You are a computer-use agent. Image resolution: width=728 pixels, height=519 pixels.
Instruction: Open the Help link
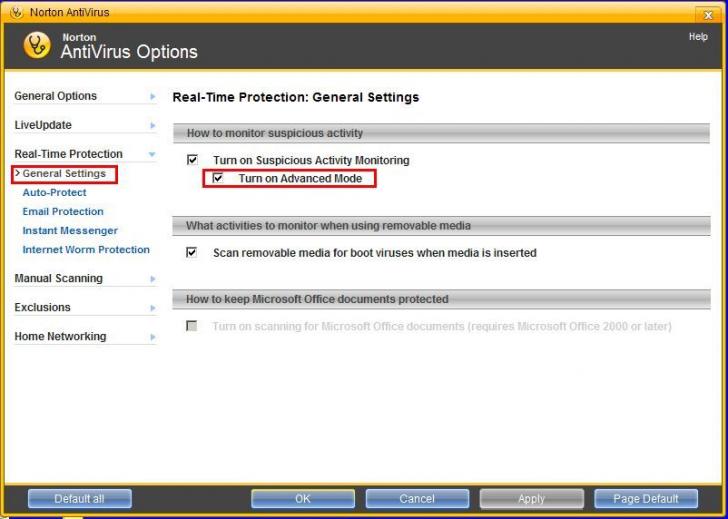698,37
